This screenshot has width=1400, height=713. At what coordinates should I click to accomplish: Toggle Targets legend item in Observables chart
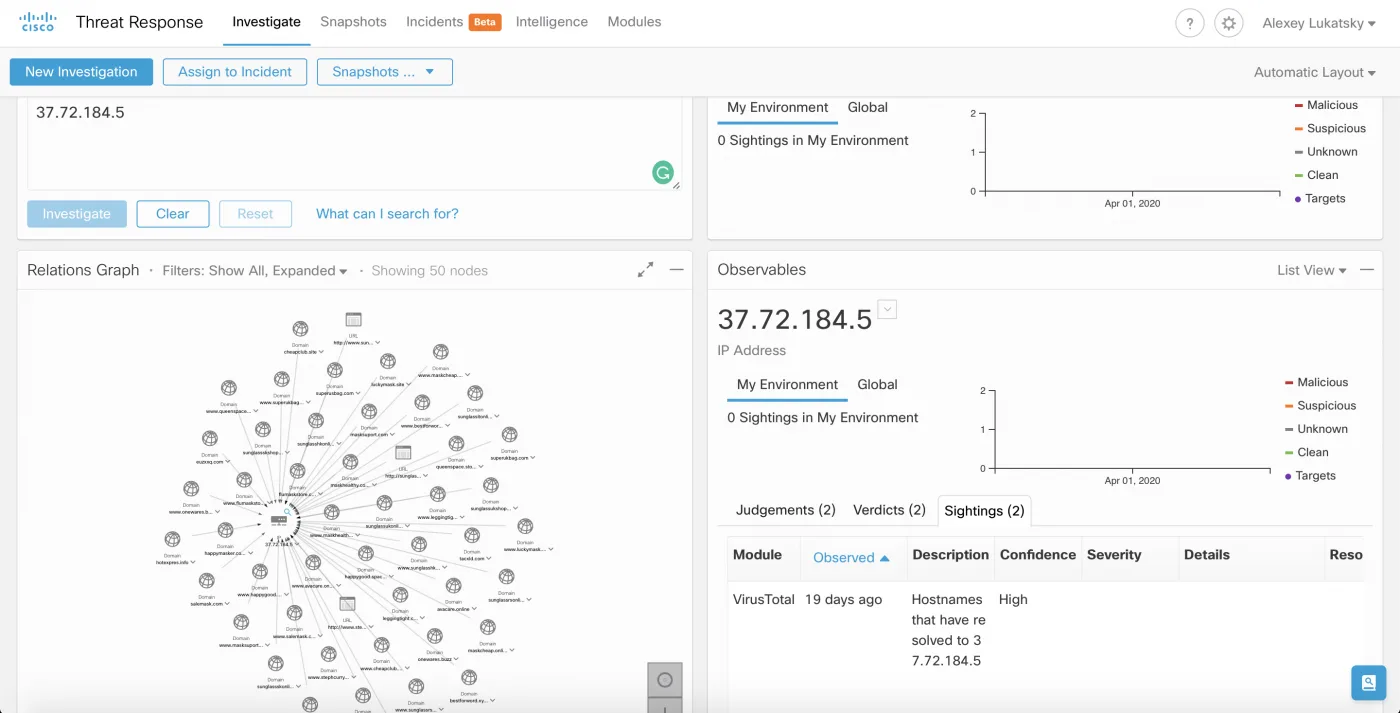[1310, 476]
